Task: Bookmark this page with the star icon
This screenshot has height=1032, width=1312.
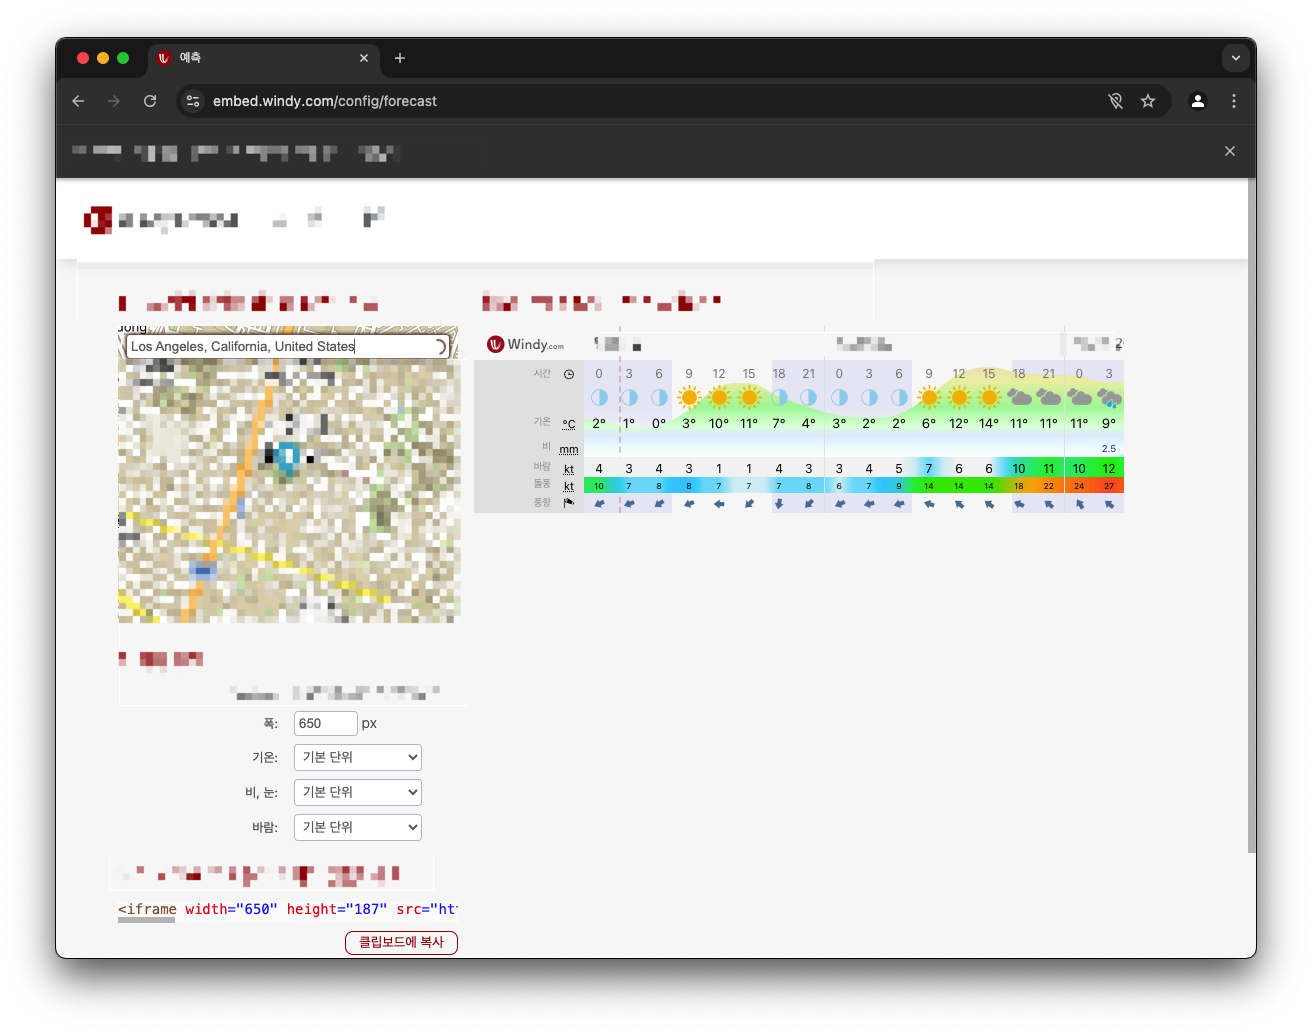Action: pos(1148,101)
